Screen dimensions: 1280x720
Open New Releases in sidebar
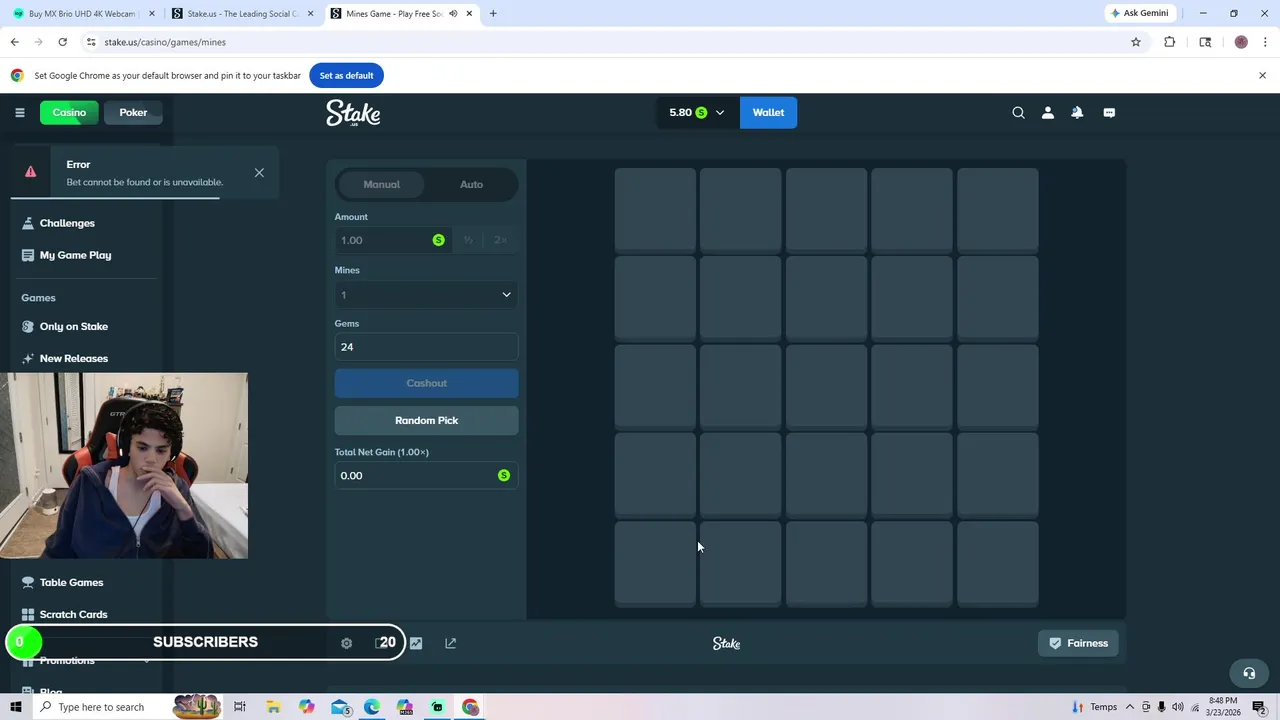74,358
